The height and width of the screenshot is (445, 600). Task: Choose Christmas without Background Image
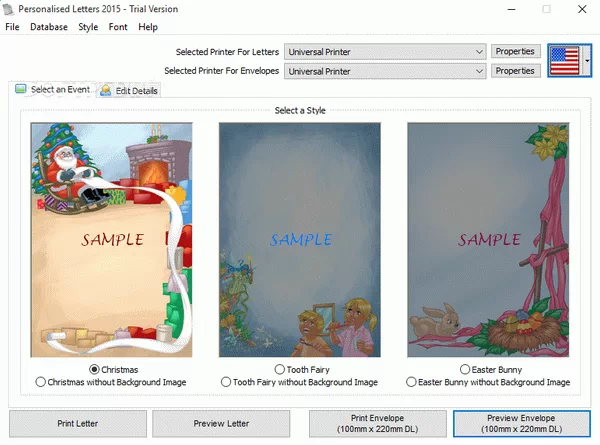pos(41,382)
